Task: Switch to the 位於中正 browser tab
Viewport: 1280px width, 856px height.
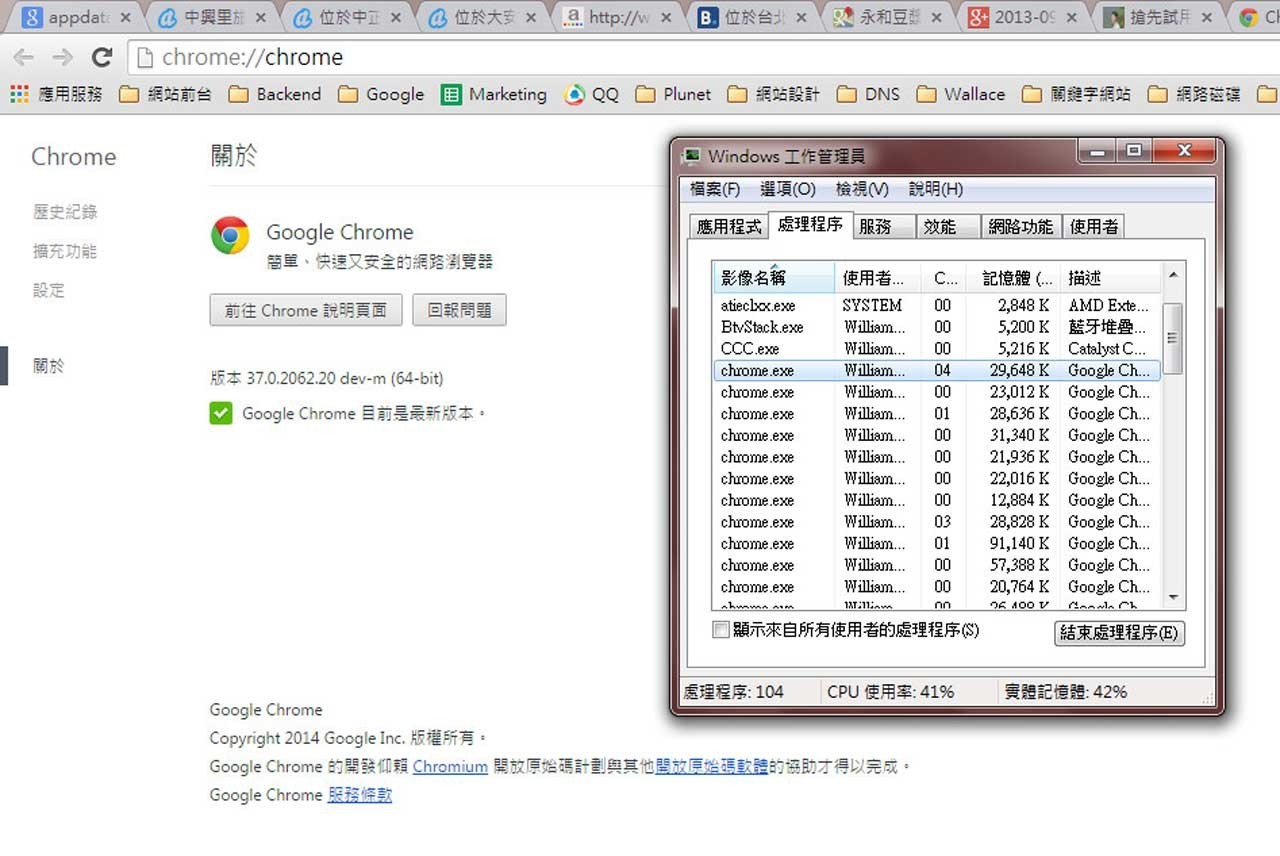Action: [347, 17]
